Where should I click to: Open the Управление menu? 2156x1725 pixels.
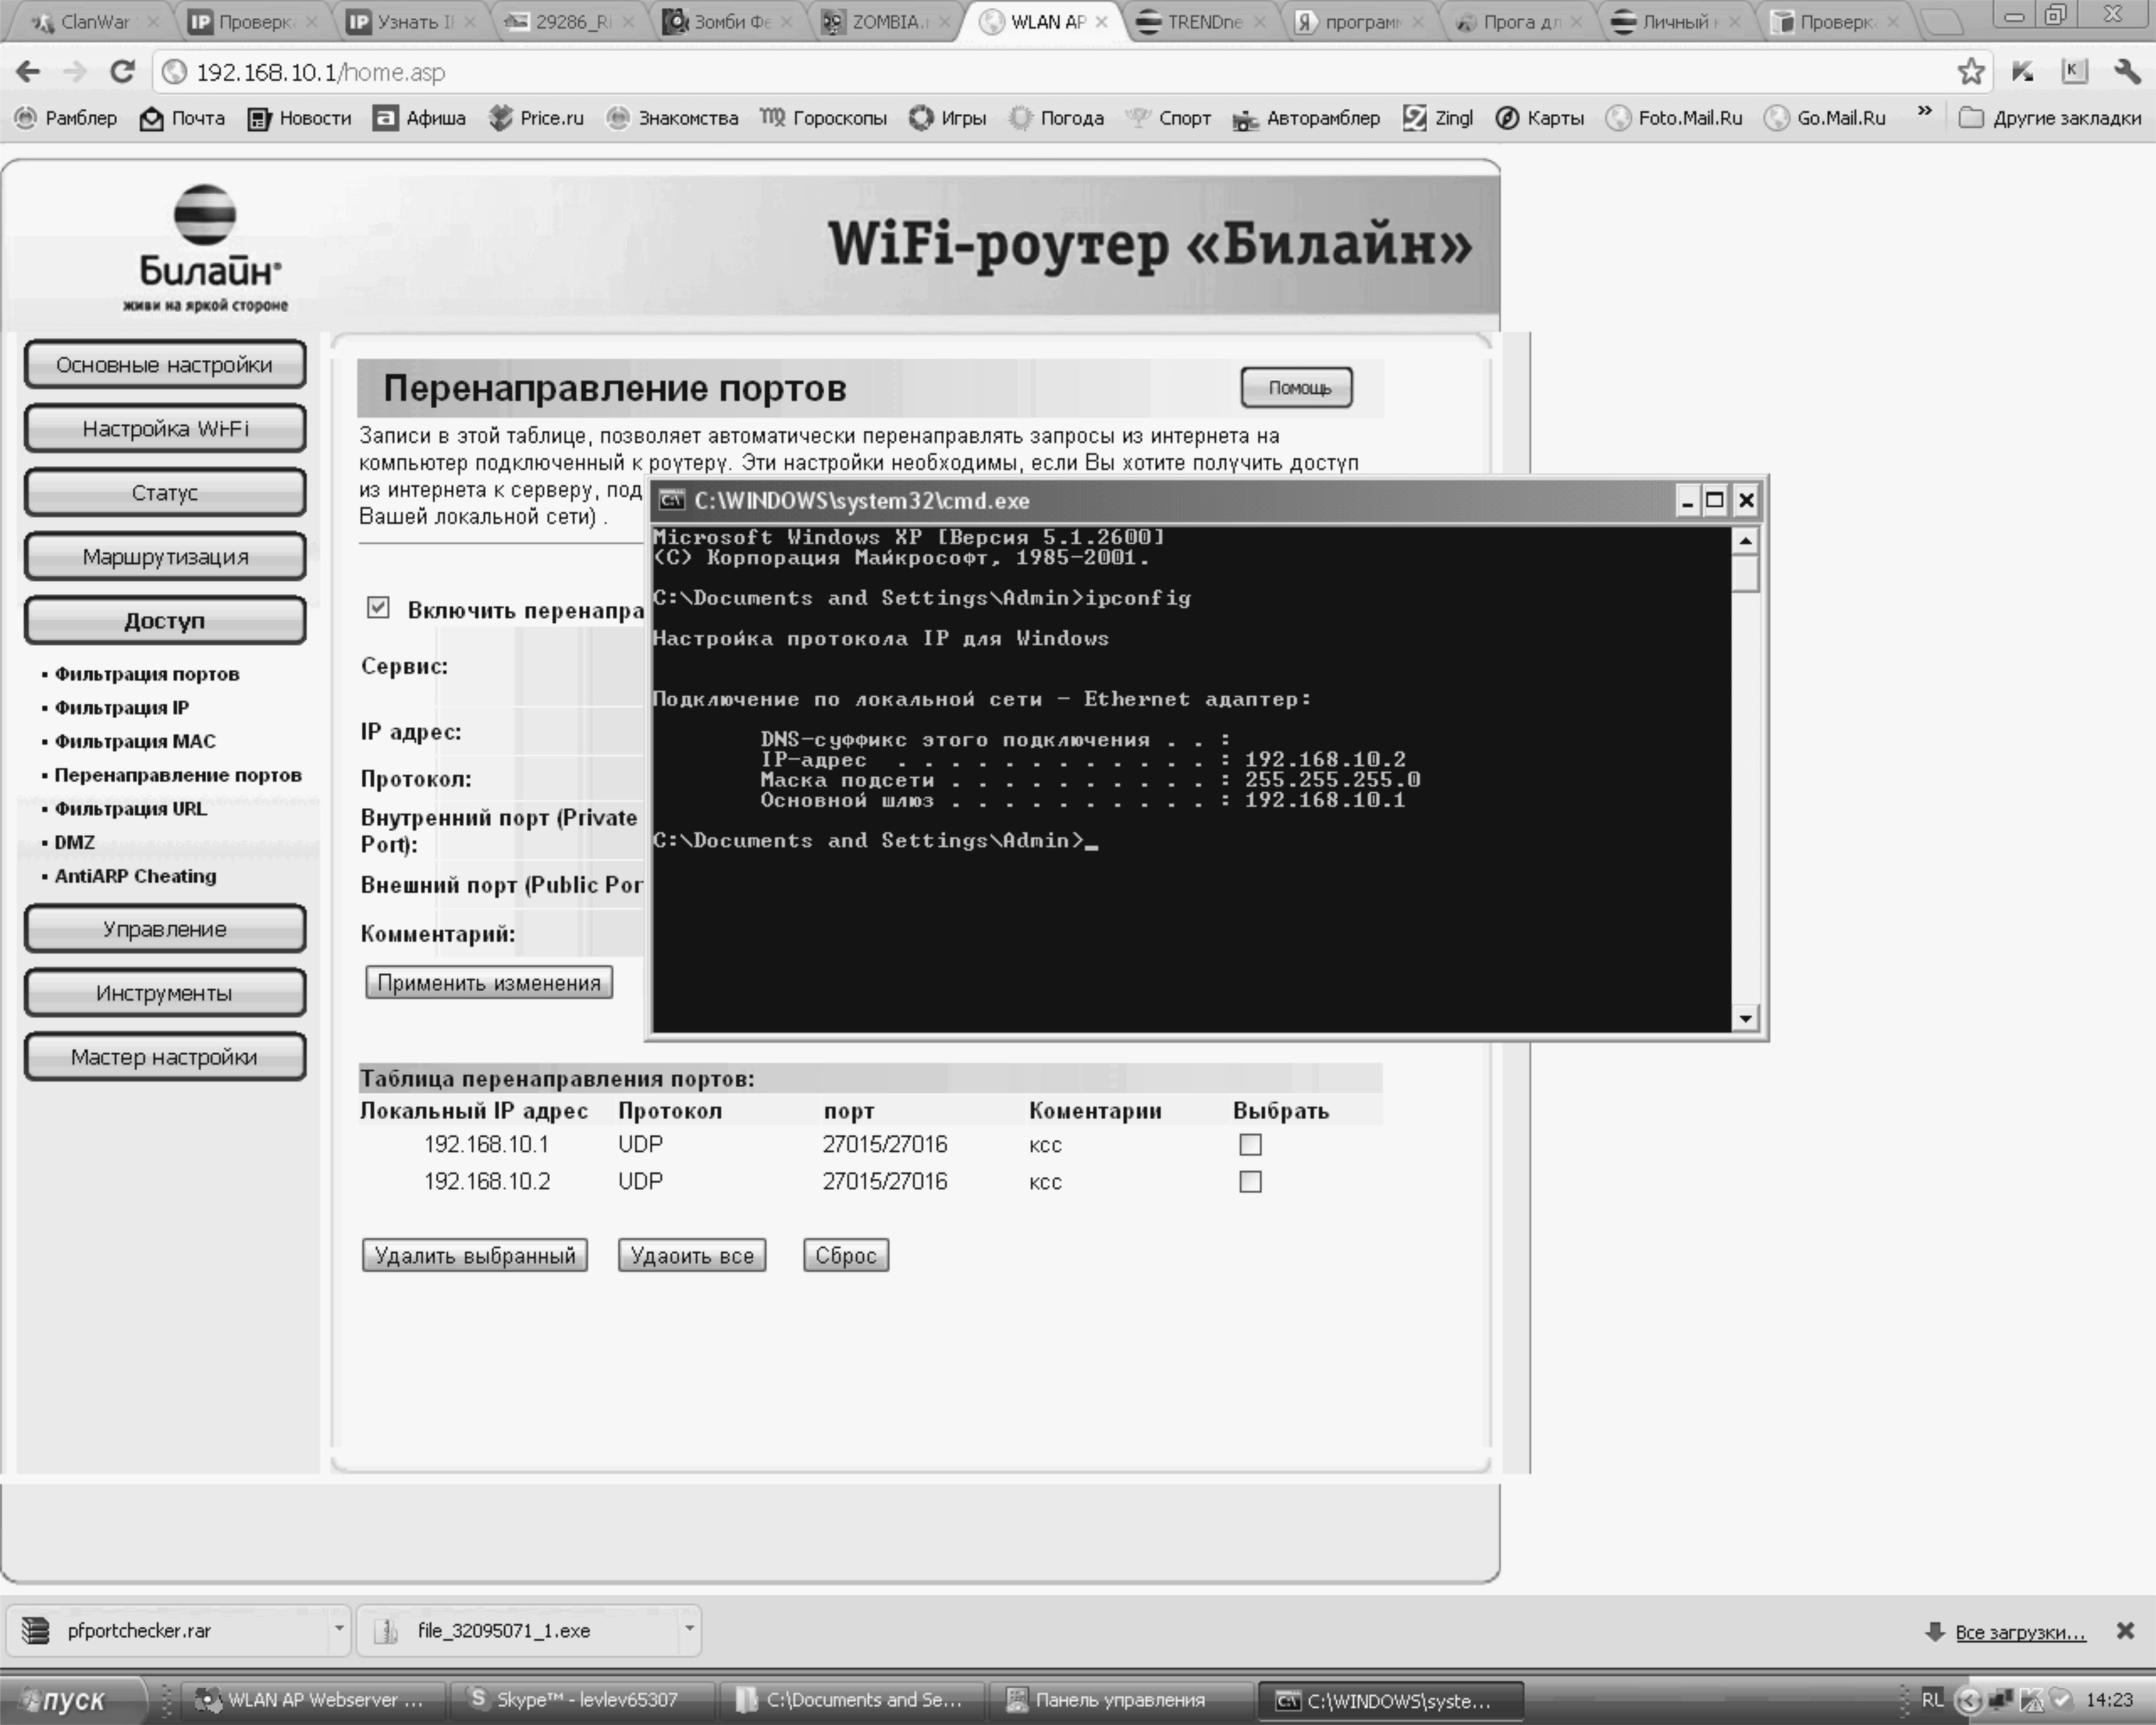pyautogui.click(x=165, y=929)
